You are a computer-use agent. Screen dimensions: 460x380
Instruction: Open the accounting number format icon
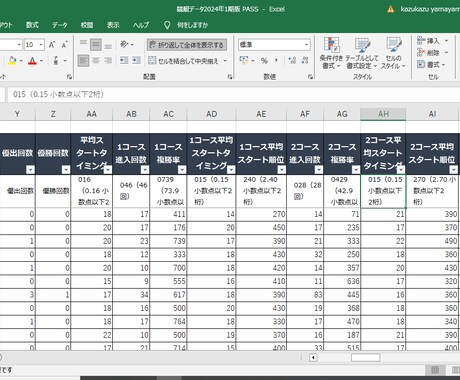click(x=244, y=61)
